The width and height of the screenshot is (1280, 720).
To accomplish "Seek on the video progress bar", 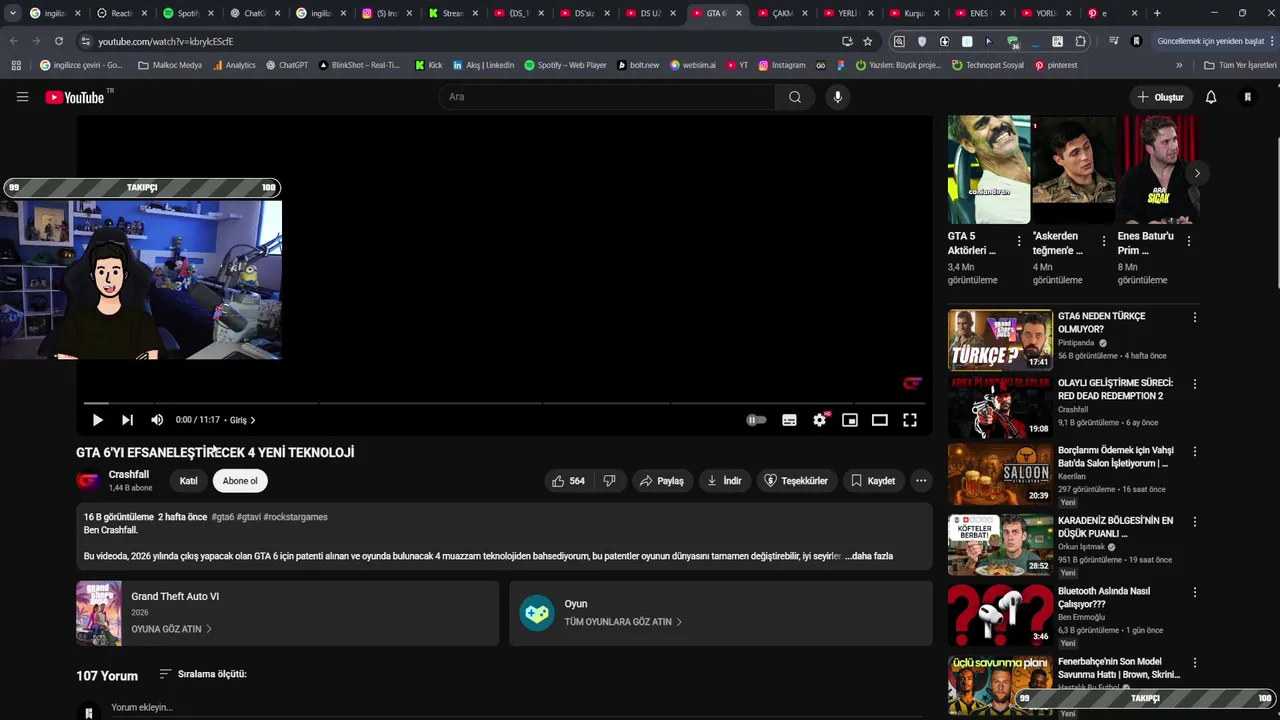I will pos(504,403).
